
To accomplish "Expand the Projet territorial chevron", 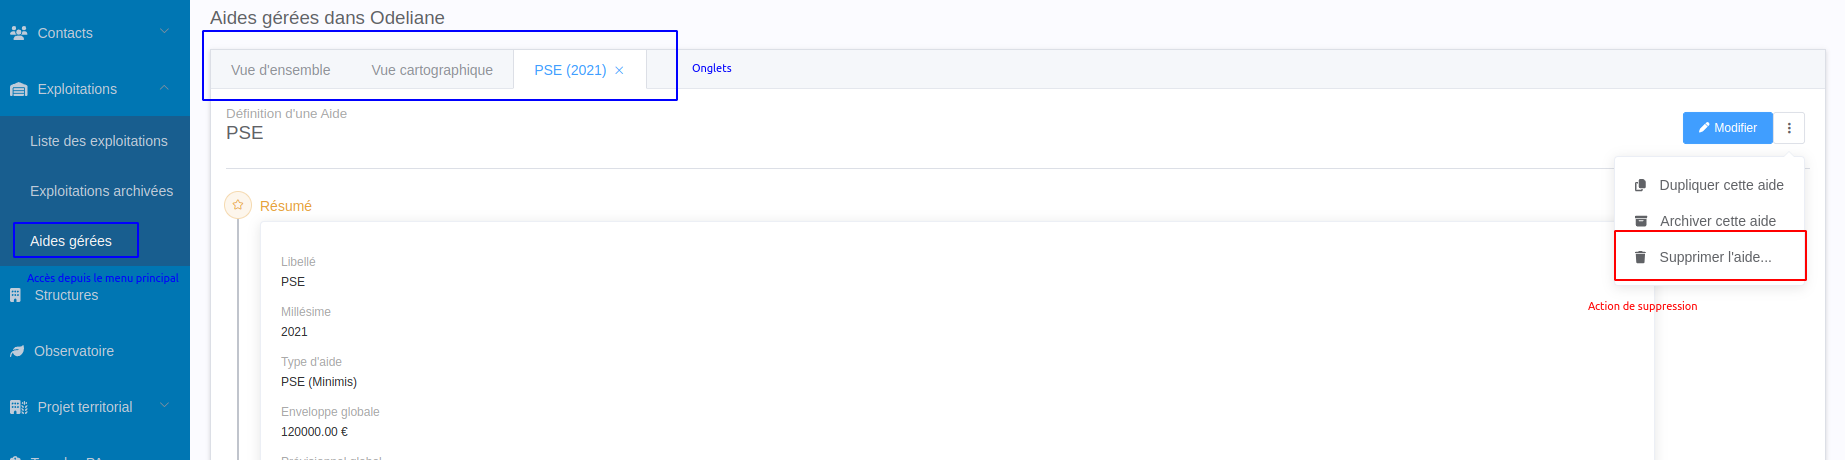I will pyautogui.click(x=164, y=406).
